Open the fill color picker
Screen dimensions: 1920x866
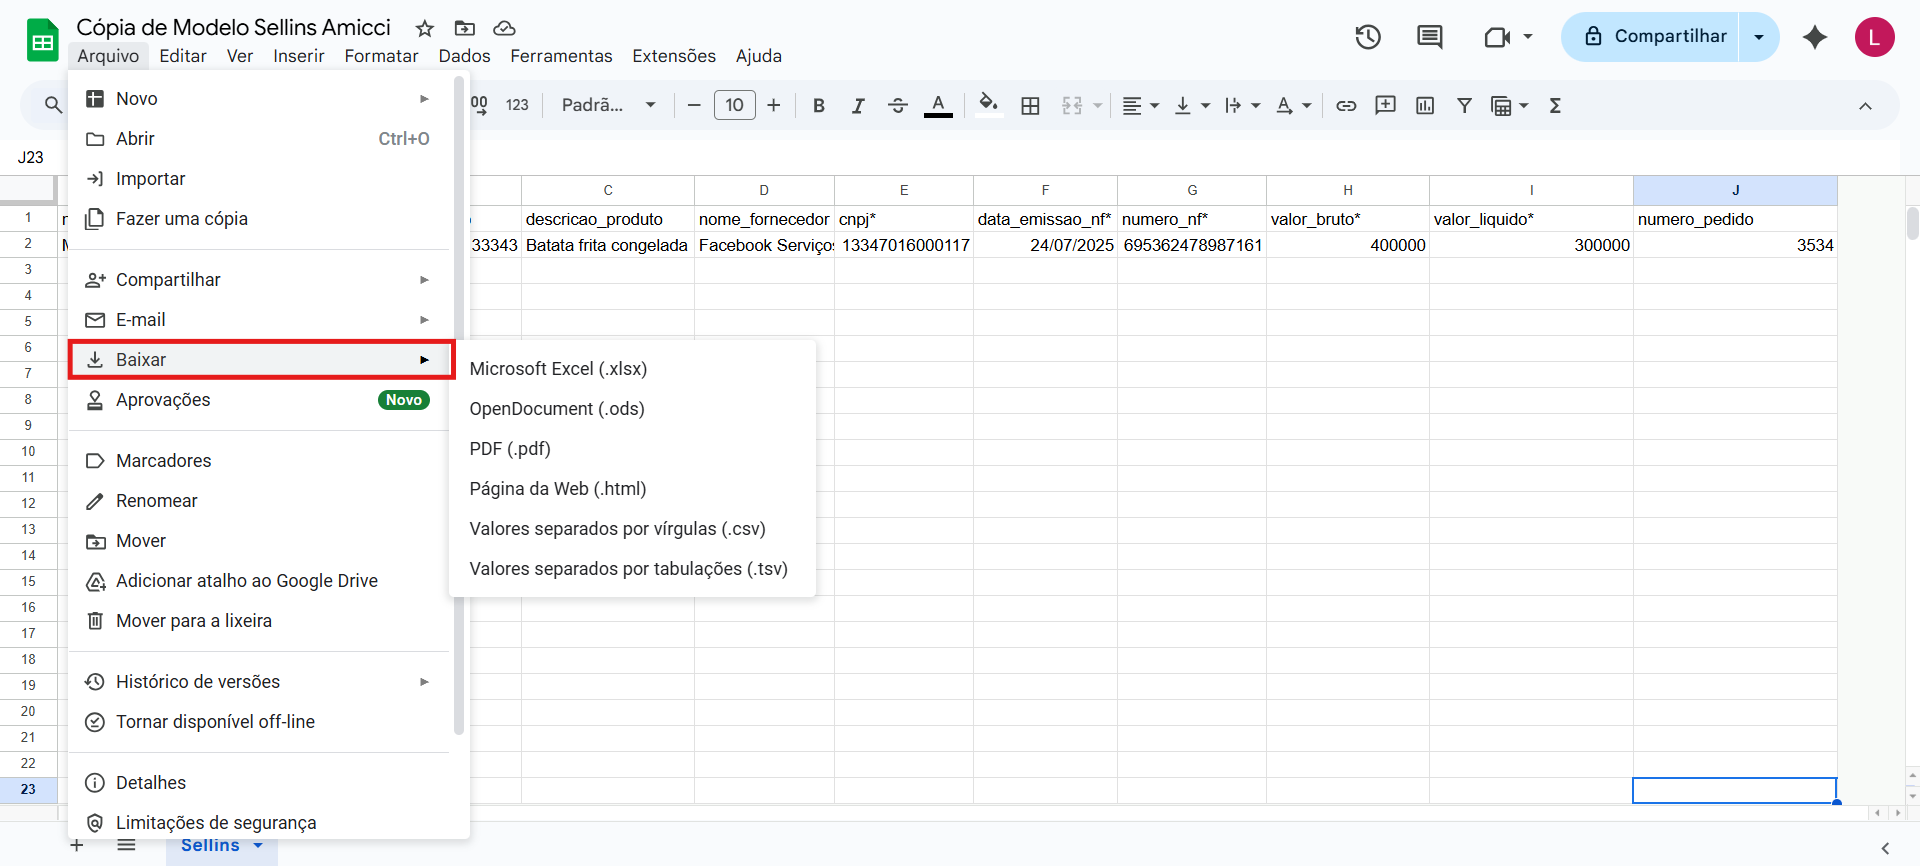point(988,105)
